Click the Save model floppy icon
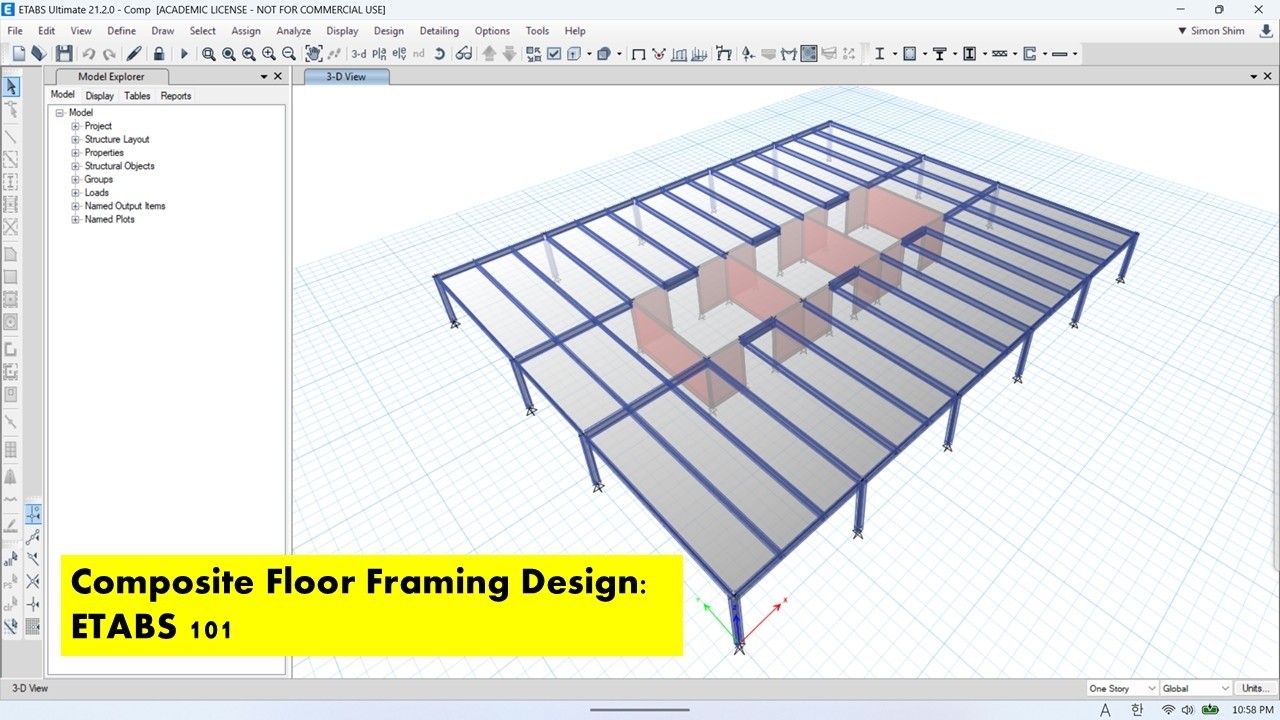The width and height of the screenshot is (1280, 720). [x=64, y=54]
